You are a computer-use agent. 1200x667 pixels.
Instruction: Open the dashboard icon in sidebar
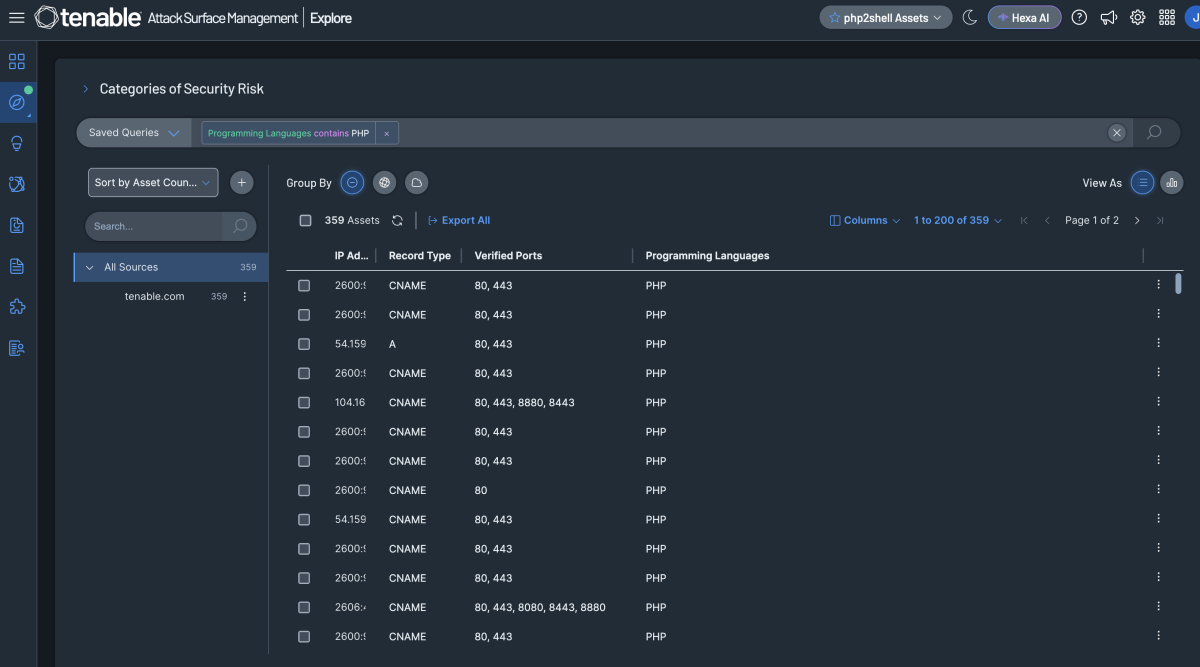click(x=17, y=61)
